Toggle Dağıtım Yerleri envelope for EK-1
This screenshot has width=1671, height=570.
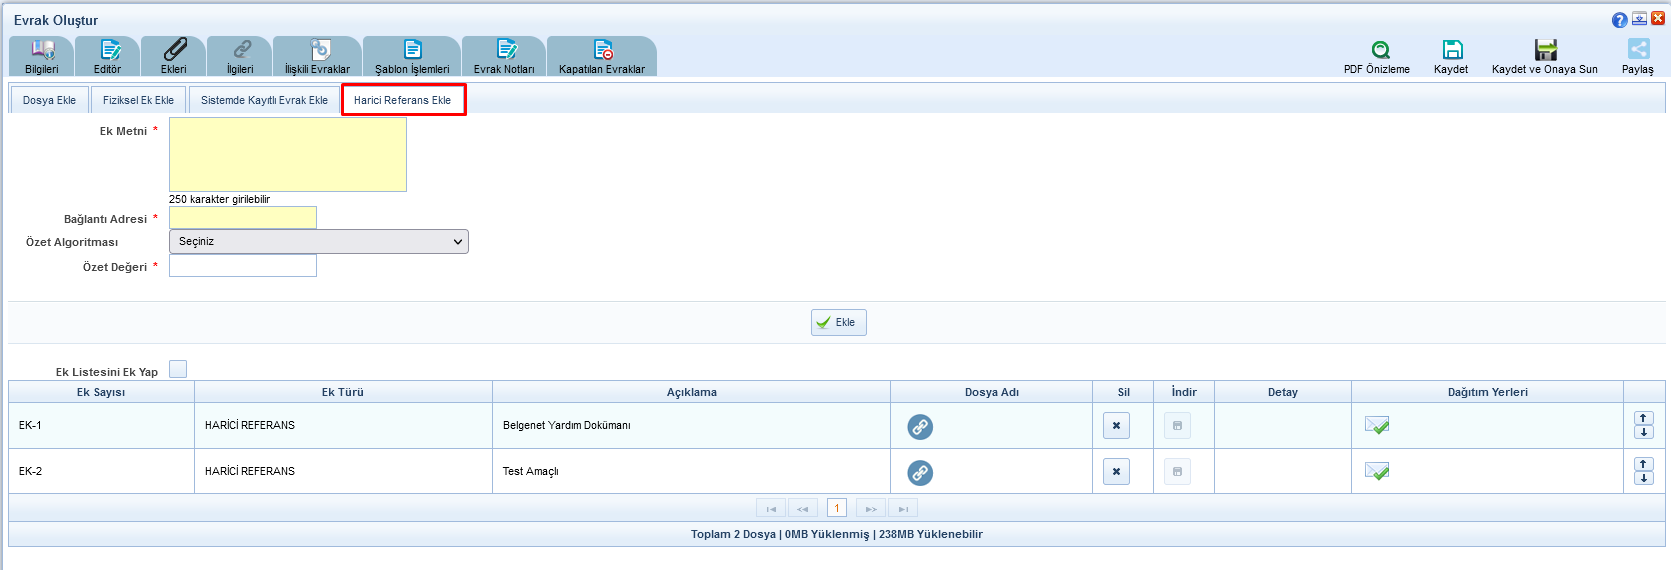coord(1377,426)
